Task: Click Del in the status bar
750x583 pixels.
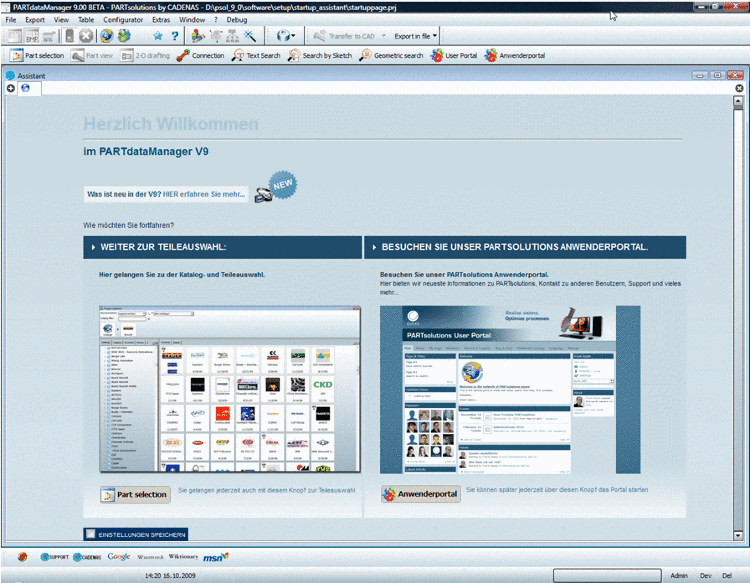Action: click(727, 575)
